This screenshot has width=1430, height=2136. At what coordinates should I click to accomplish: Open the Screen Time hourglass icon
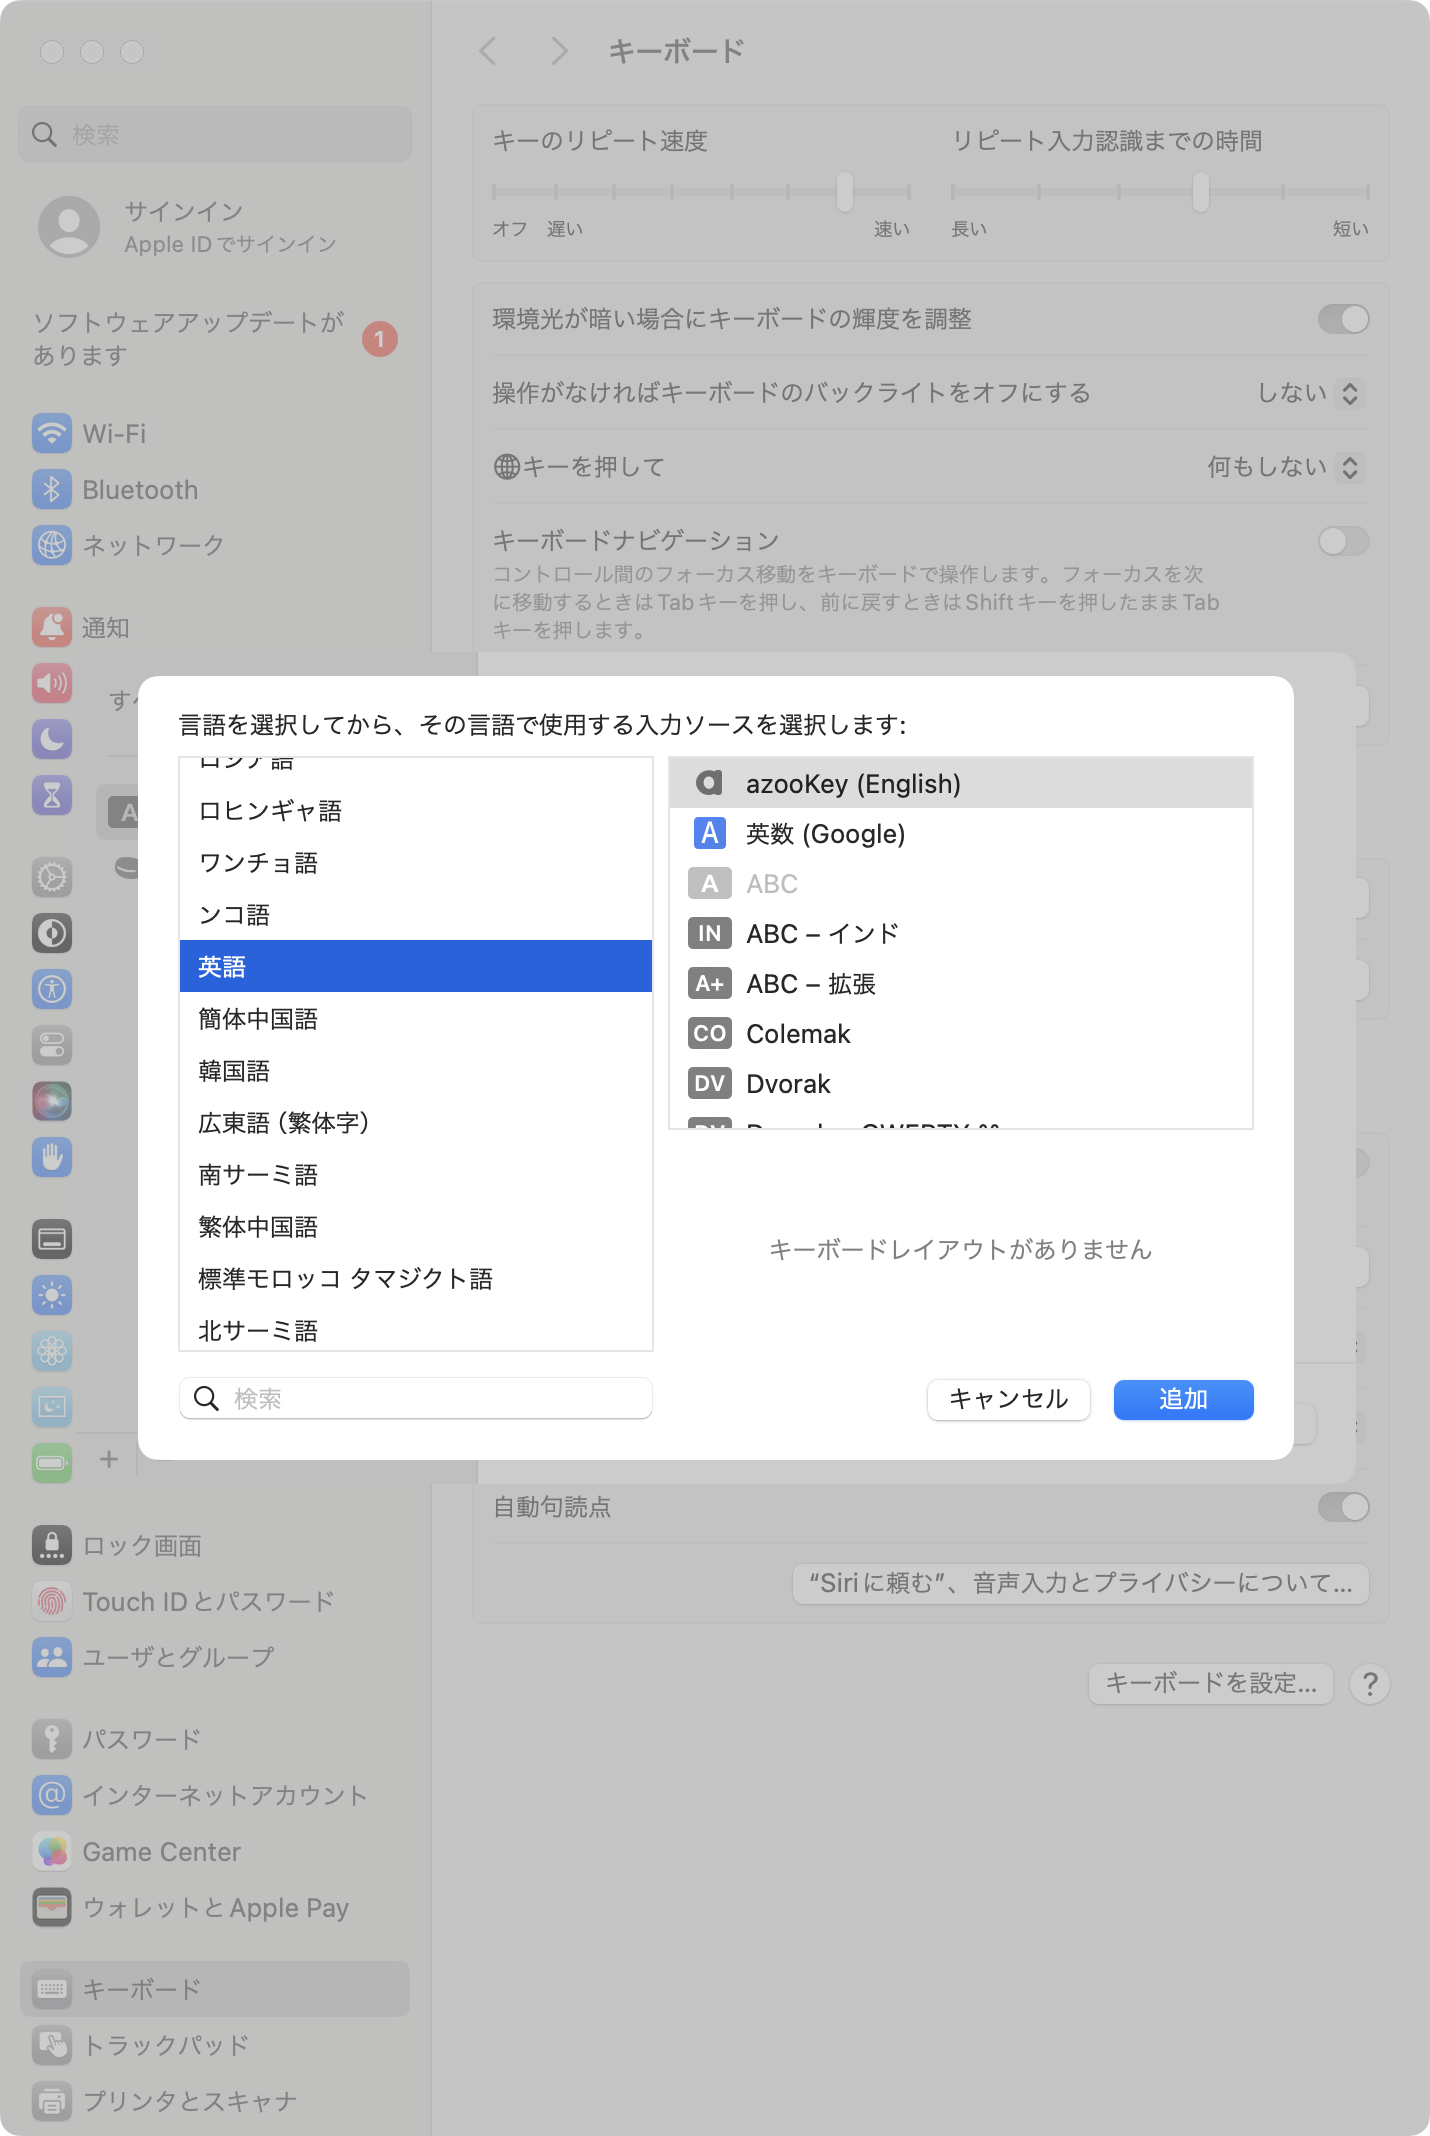point(52,795)
